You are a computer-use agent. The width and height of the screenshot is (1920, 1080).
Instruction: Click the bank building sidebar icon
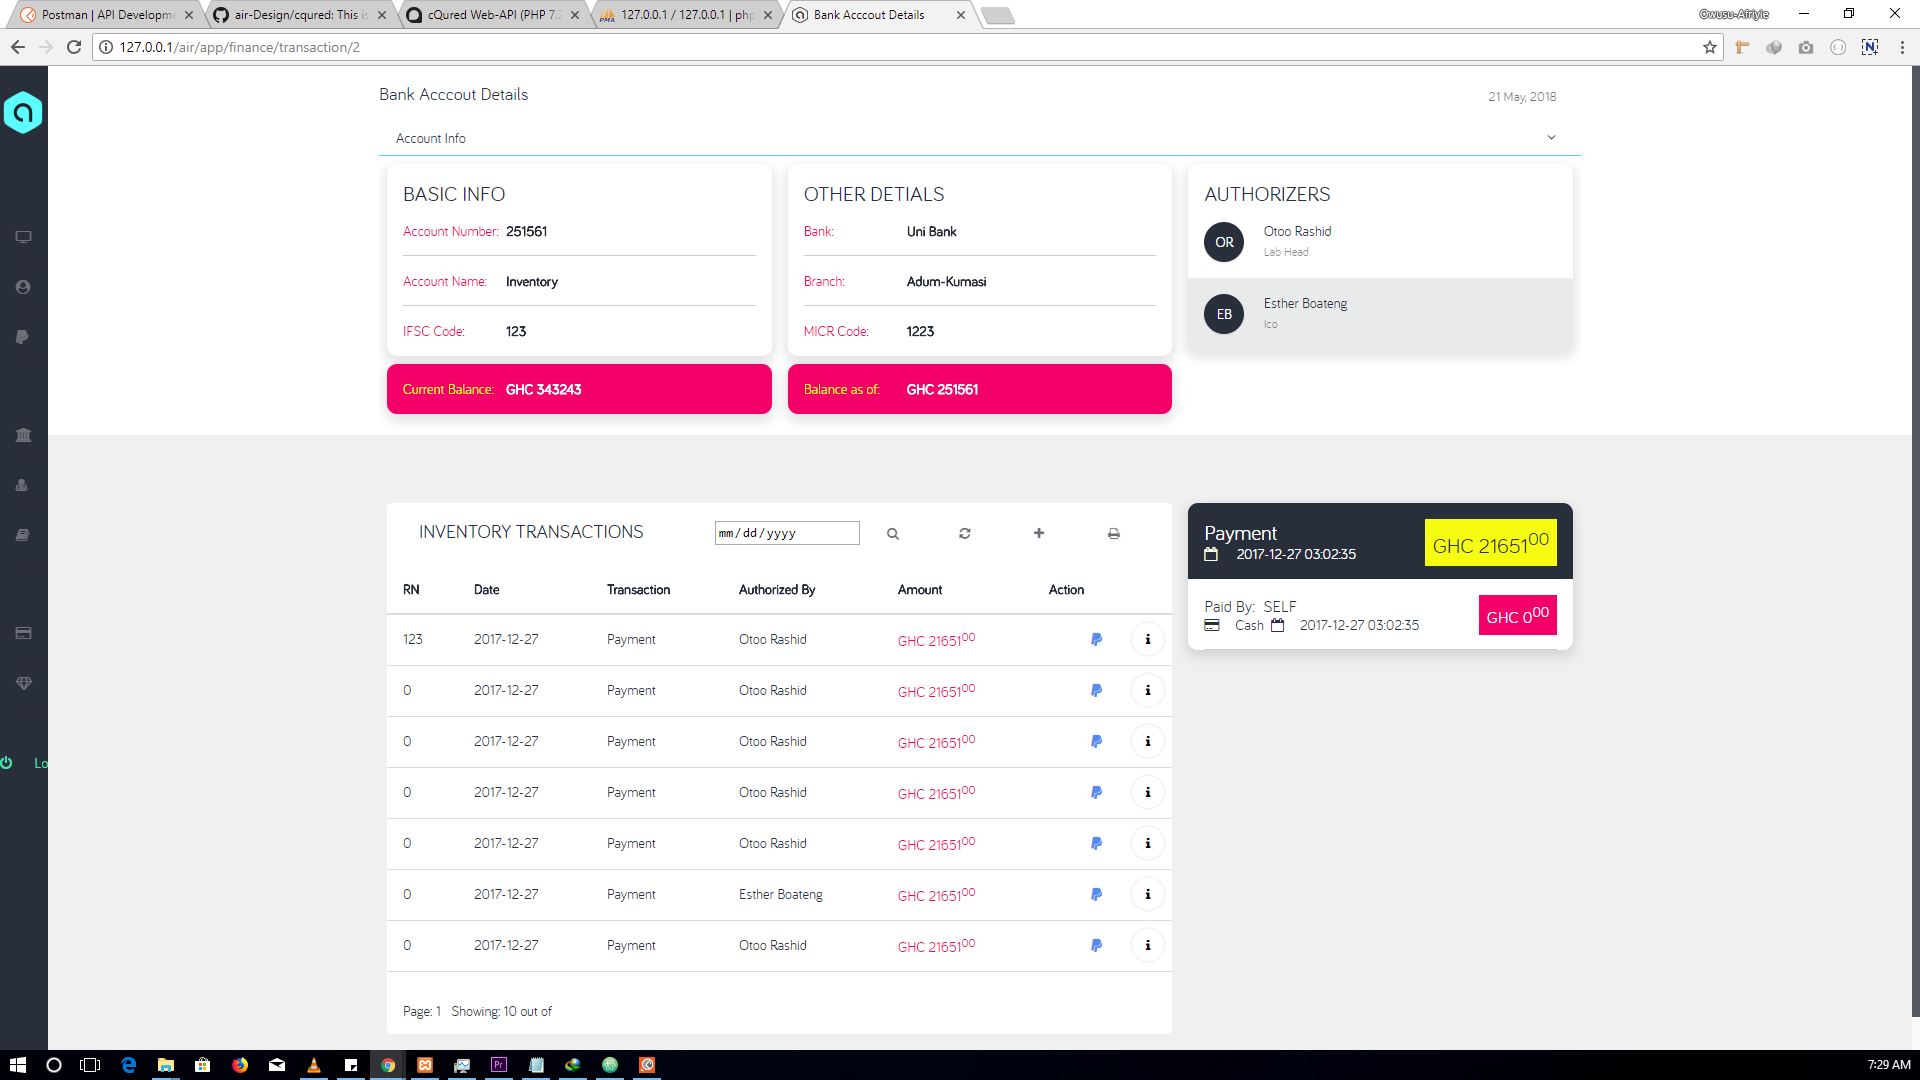23,435
